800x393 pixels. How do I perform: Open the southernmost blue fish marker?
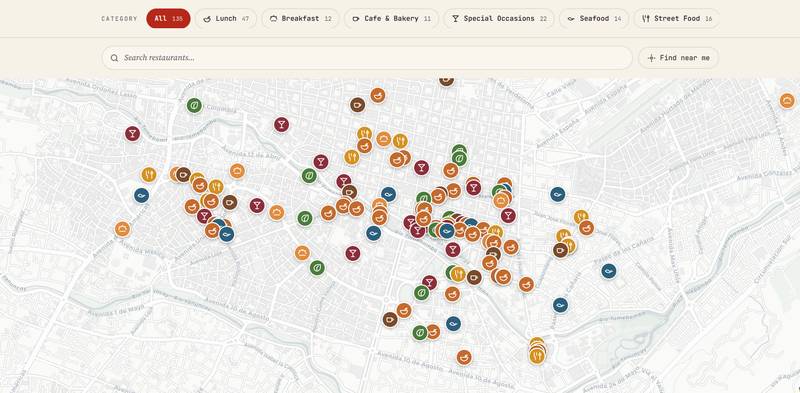[x=453, y=324]
